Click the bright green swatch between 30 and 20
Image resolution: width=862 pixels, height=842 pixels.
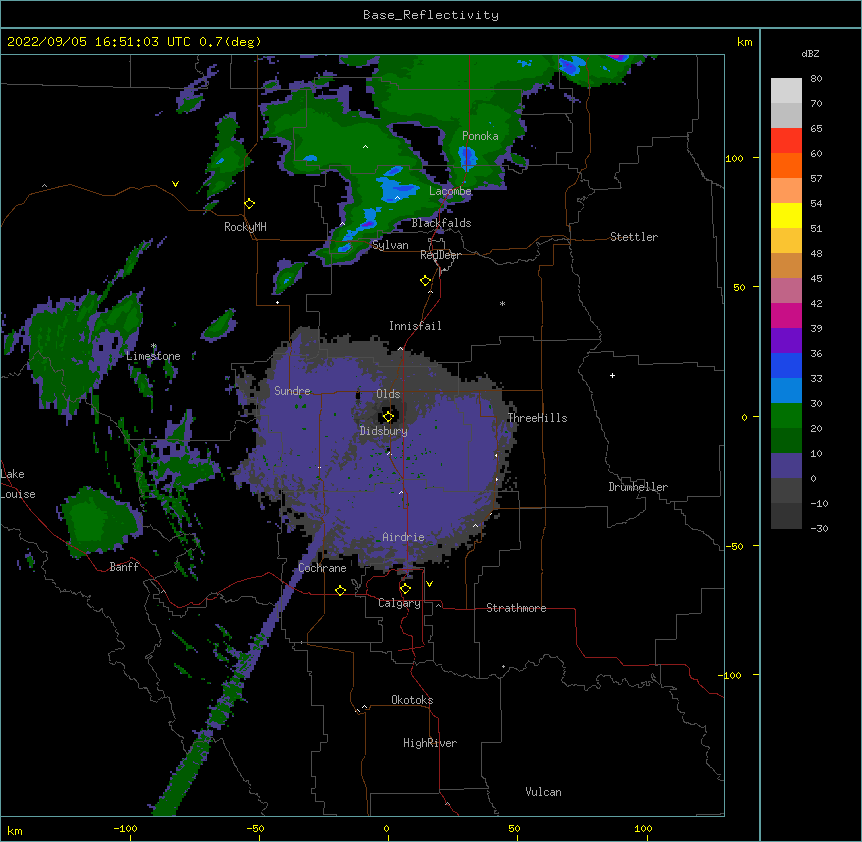tap(786, 416)
